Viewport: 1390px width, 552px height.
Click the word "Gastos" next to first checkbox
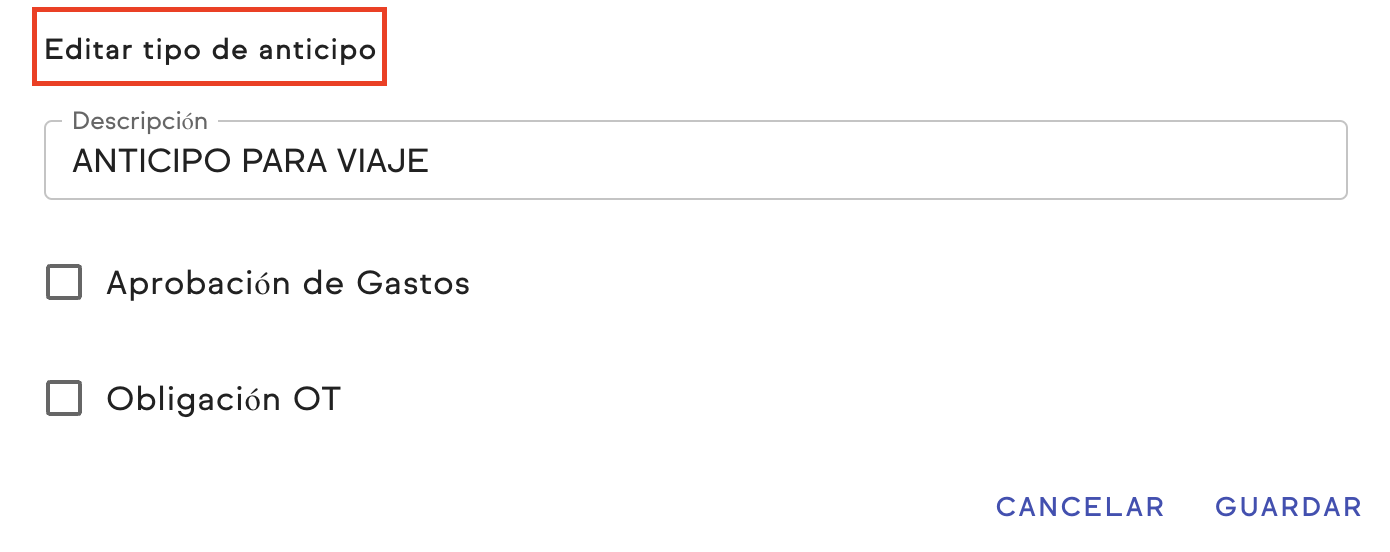coord(413,284)
